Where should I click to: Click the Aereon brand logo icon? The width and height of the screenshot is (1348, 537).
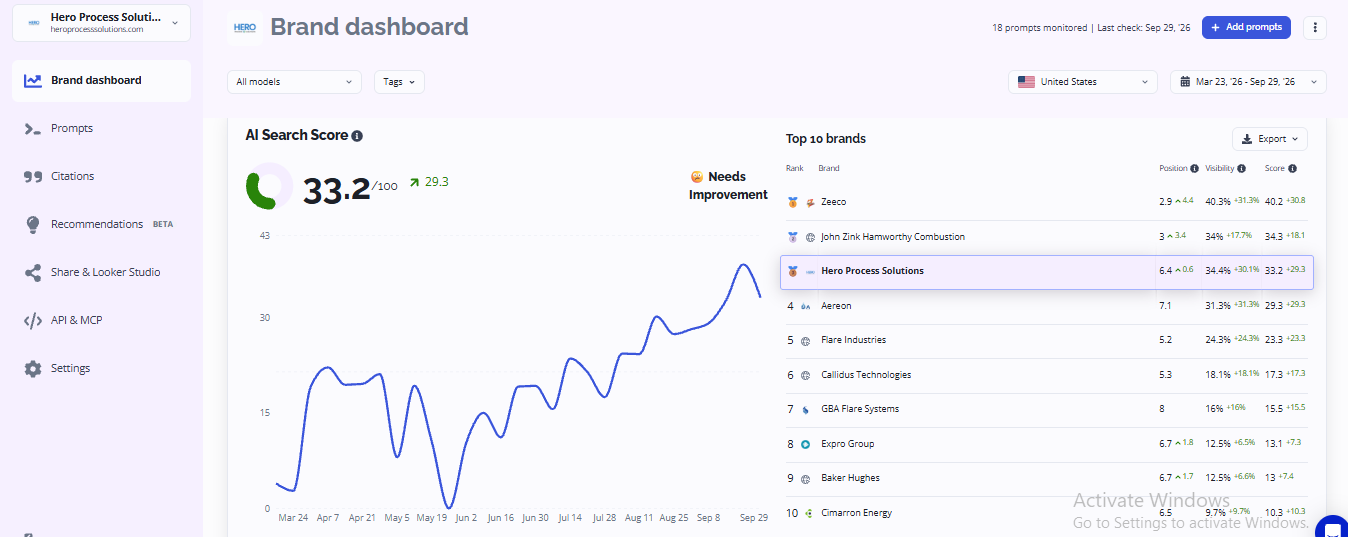click(806, 306)
